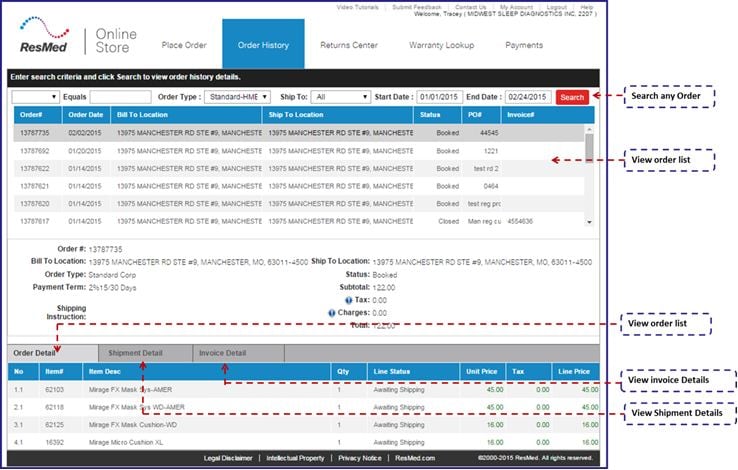Click the info icon beside Tax

coord(348,300)
